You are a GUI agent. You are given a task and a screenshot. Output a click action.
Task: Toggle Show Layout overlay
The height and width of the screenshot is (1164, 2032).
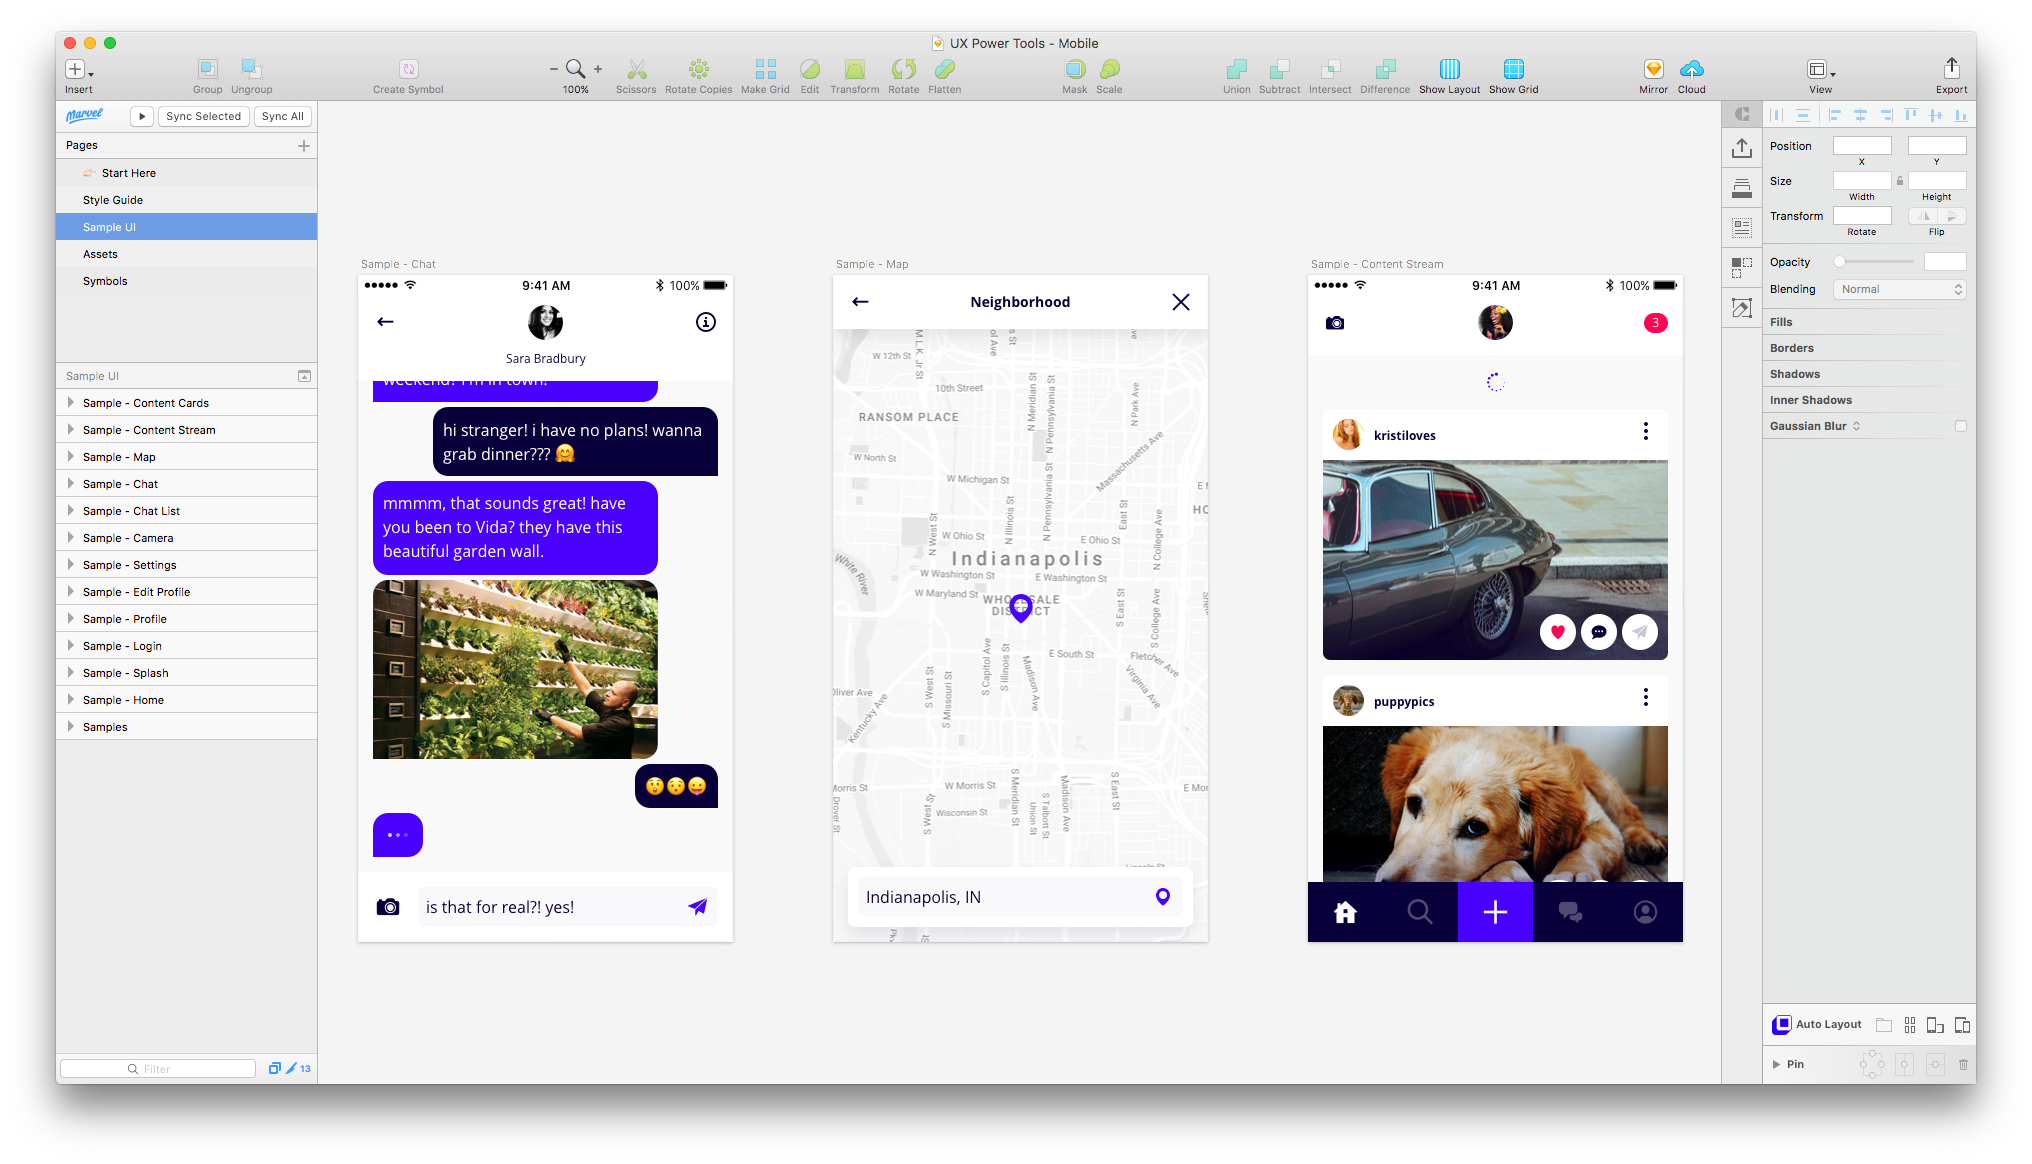coord(1449,69)
